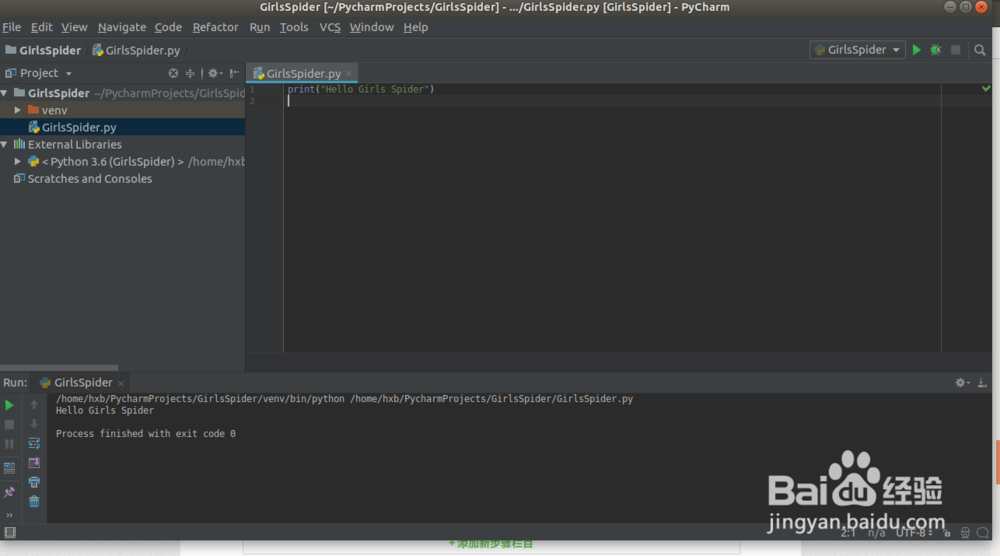Open the File menu
The height and width of the screenshot is (556, 1000).
click(11, 27)
